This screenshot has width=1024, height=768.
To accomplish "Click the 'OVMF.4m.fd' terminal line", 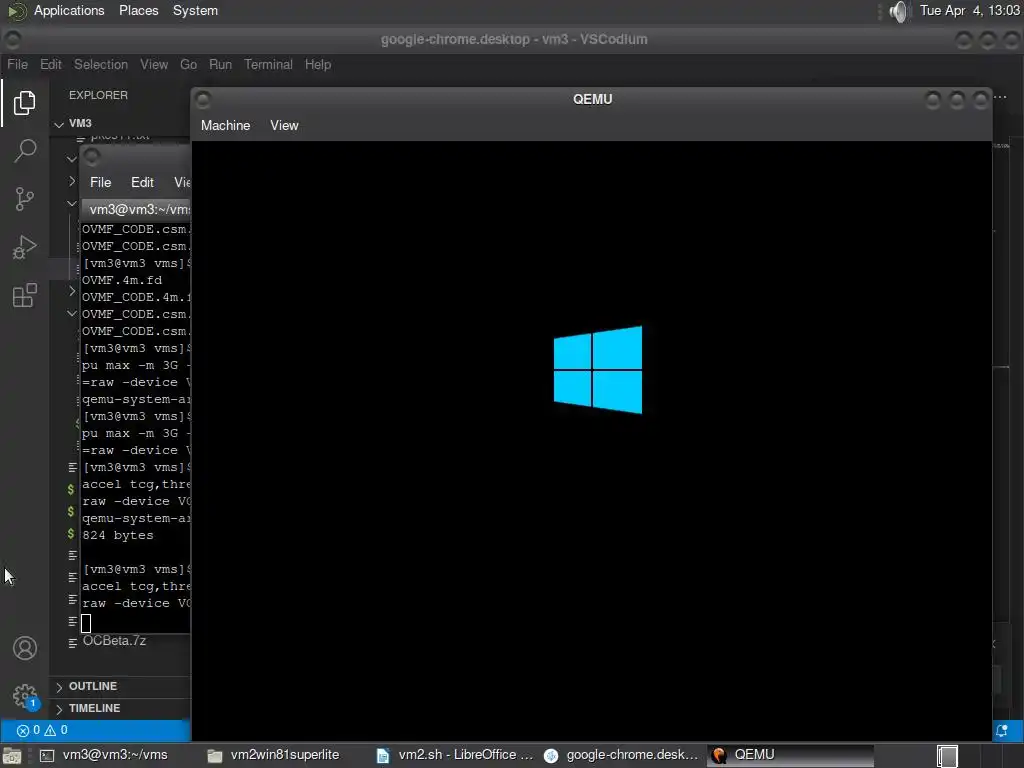I will [x=122, y=280].
